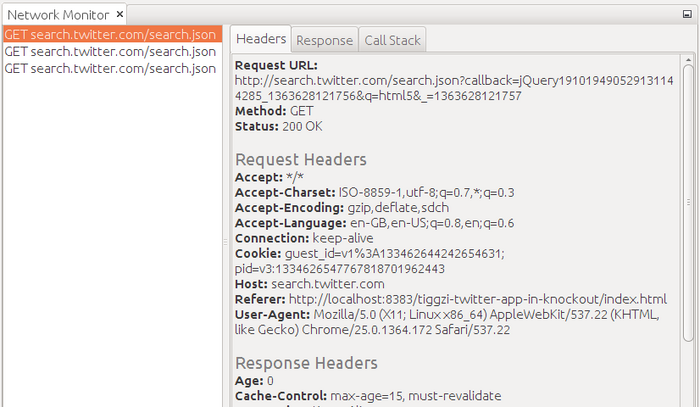Image resolution: width=700 pixels, height=407 pixels.
Task: Open the Response tab
Action: point(325,40)
